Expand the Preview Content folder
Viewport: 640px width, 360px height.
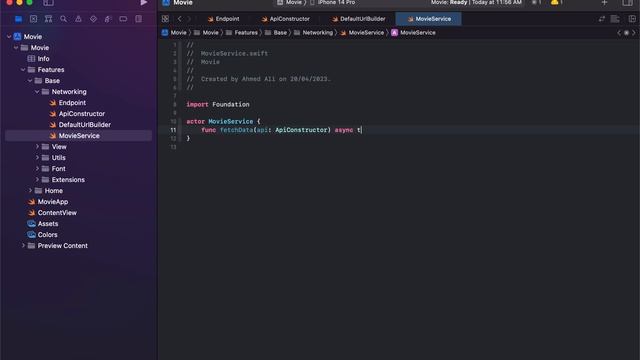click(x=23, y=246)
